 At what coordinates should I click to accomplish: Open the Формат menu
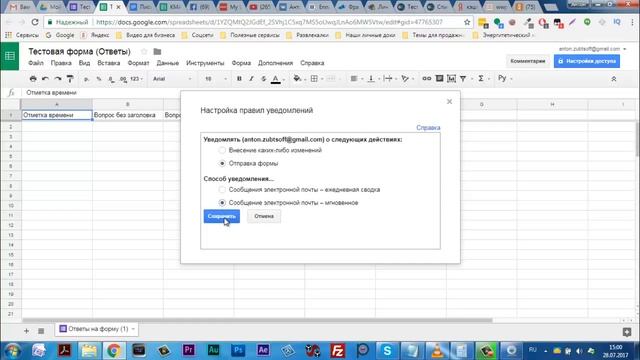point(138,63)
